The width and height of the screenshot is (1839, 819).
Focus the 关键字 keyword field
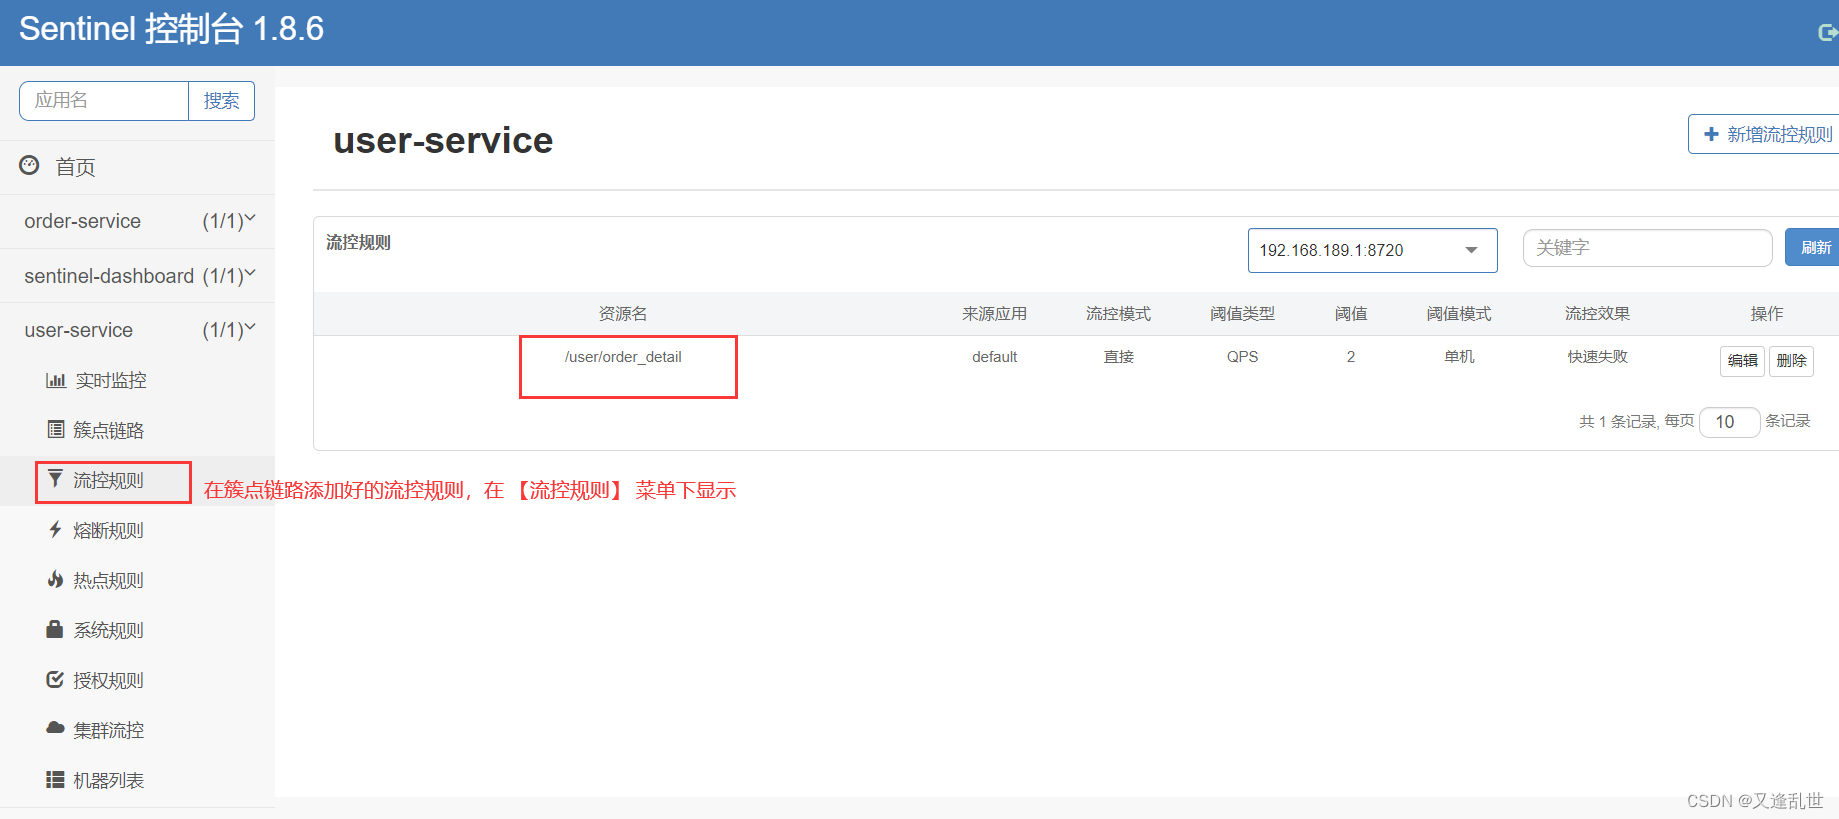1647,248
